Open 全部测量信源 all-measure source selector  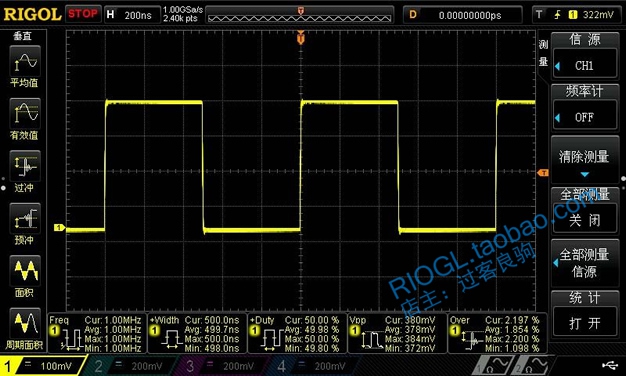(585, 263)
